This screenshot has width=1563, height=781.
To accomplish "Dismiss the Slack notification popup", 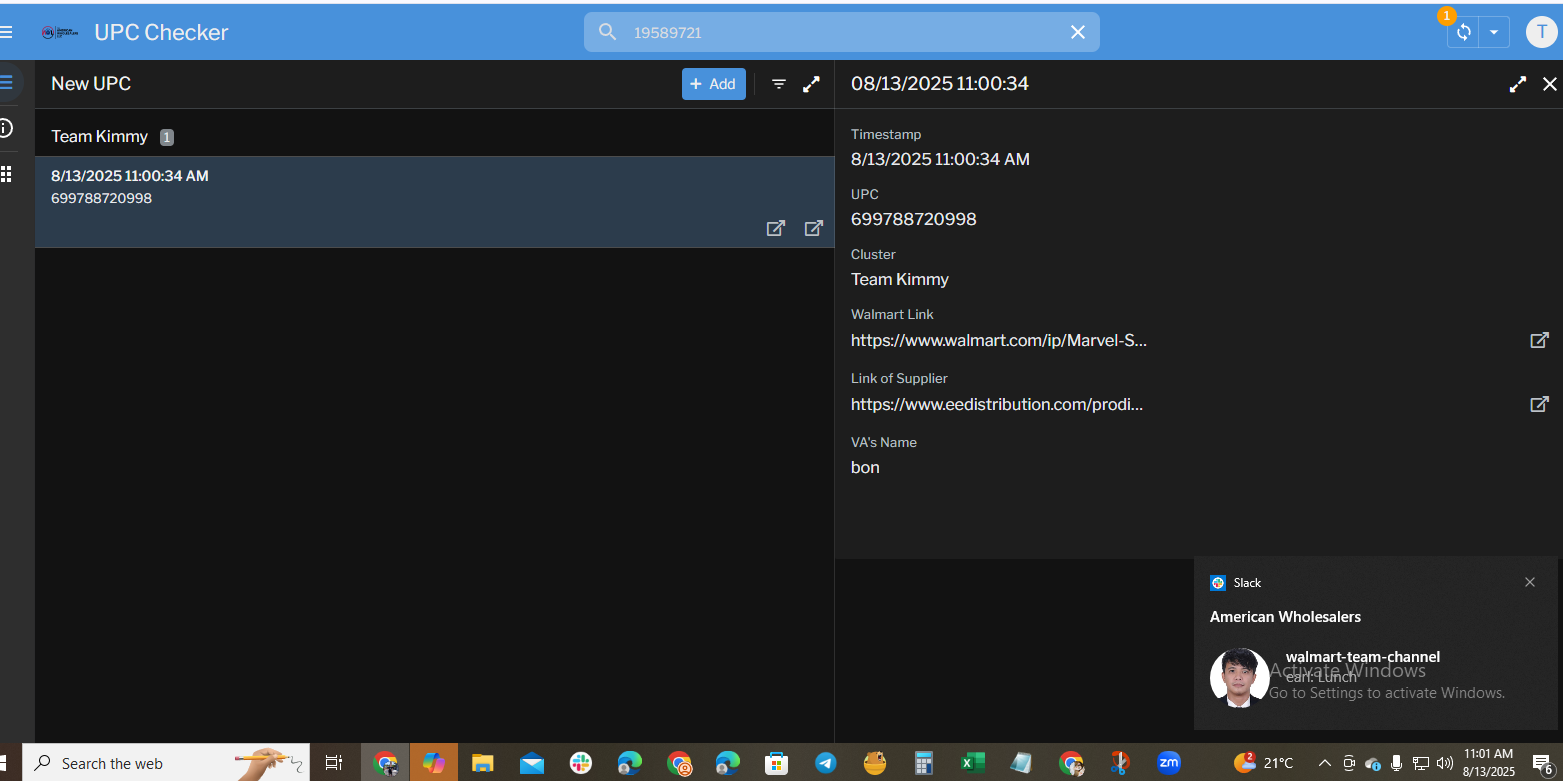I will click(1529, 582).
